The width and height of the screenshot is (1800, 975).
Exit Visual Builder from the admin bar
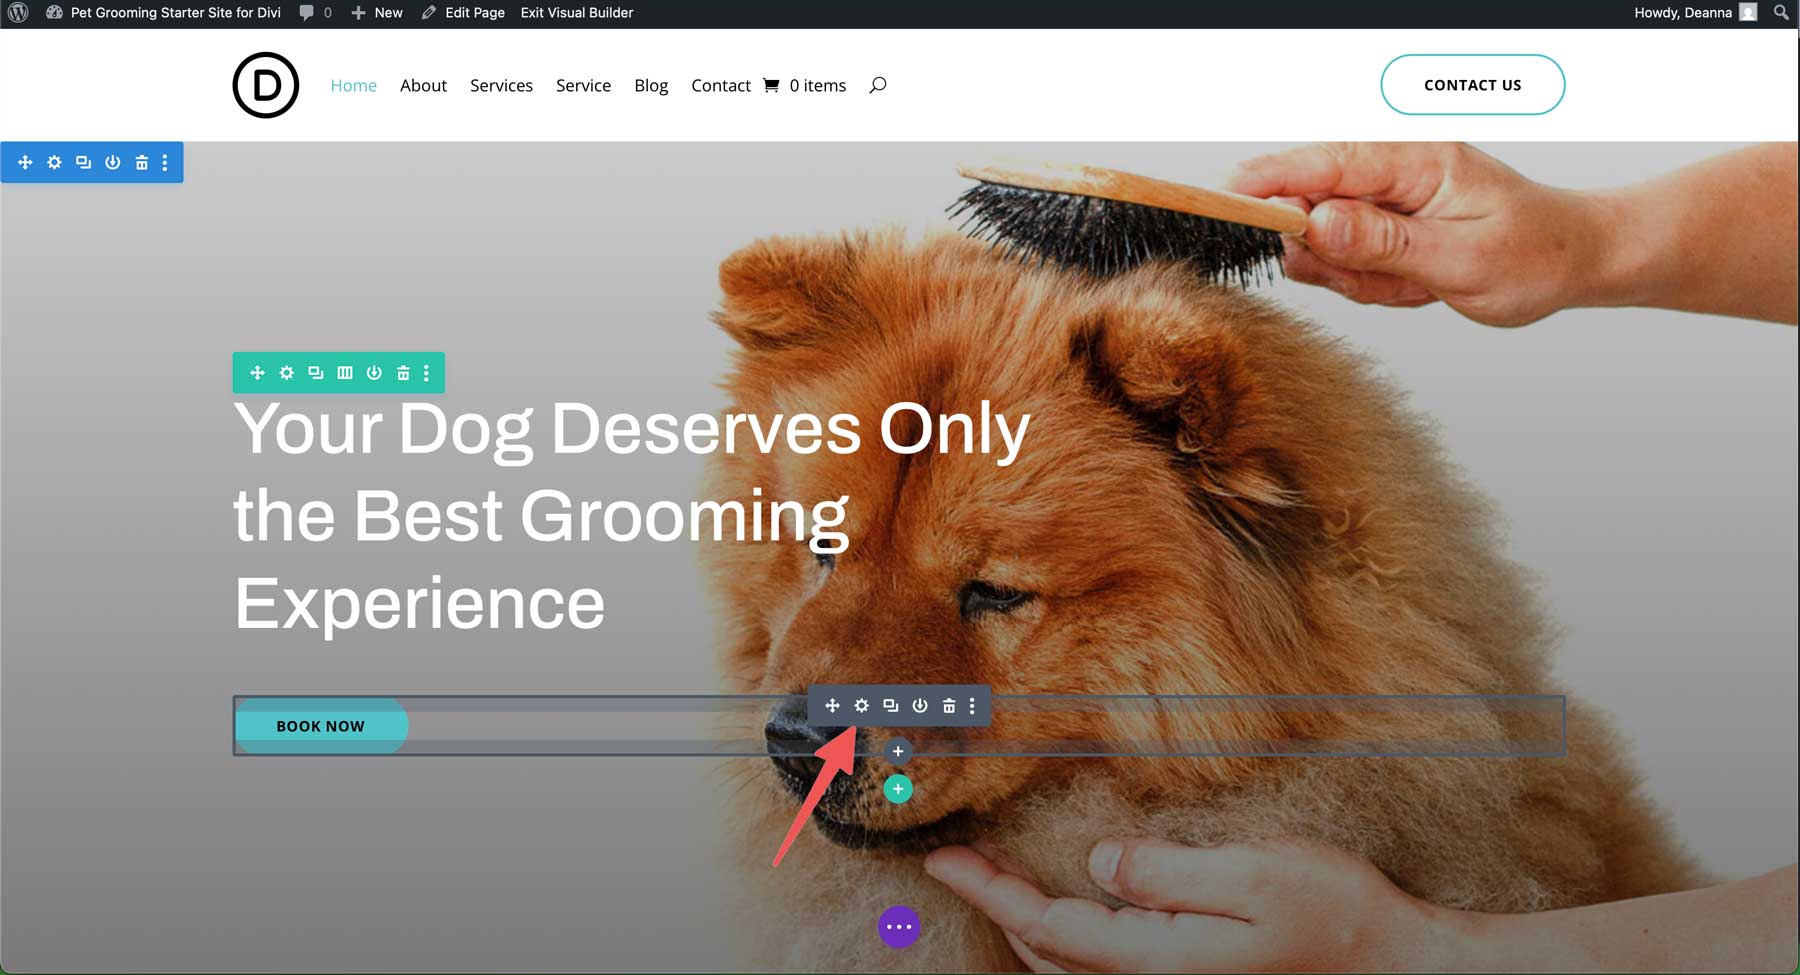coord(576,13)
